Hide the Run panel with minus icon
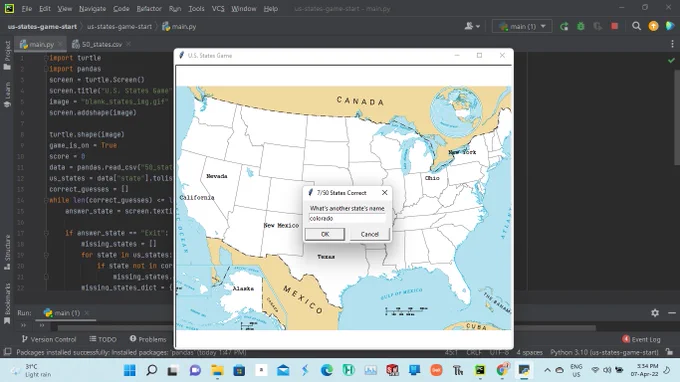This screenshot has height=382, width=680. point(672,313)
